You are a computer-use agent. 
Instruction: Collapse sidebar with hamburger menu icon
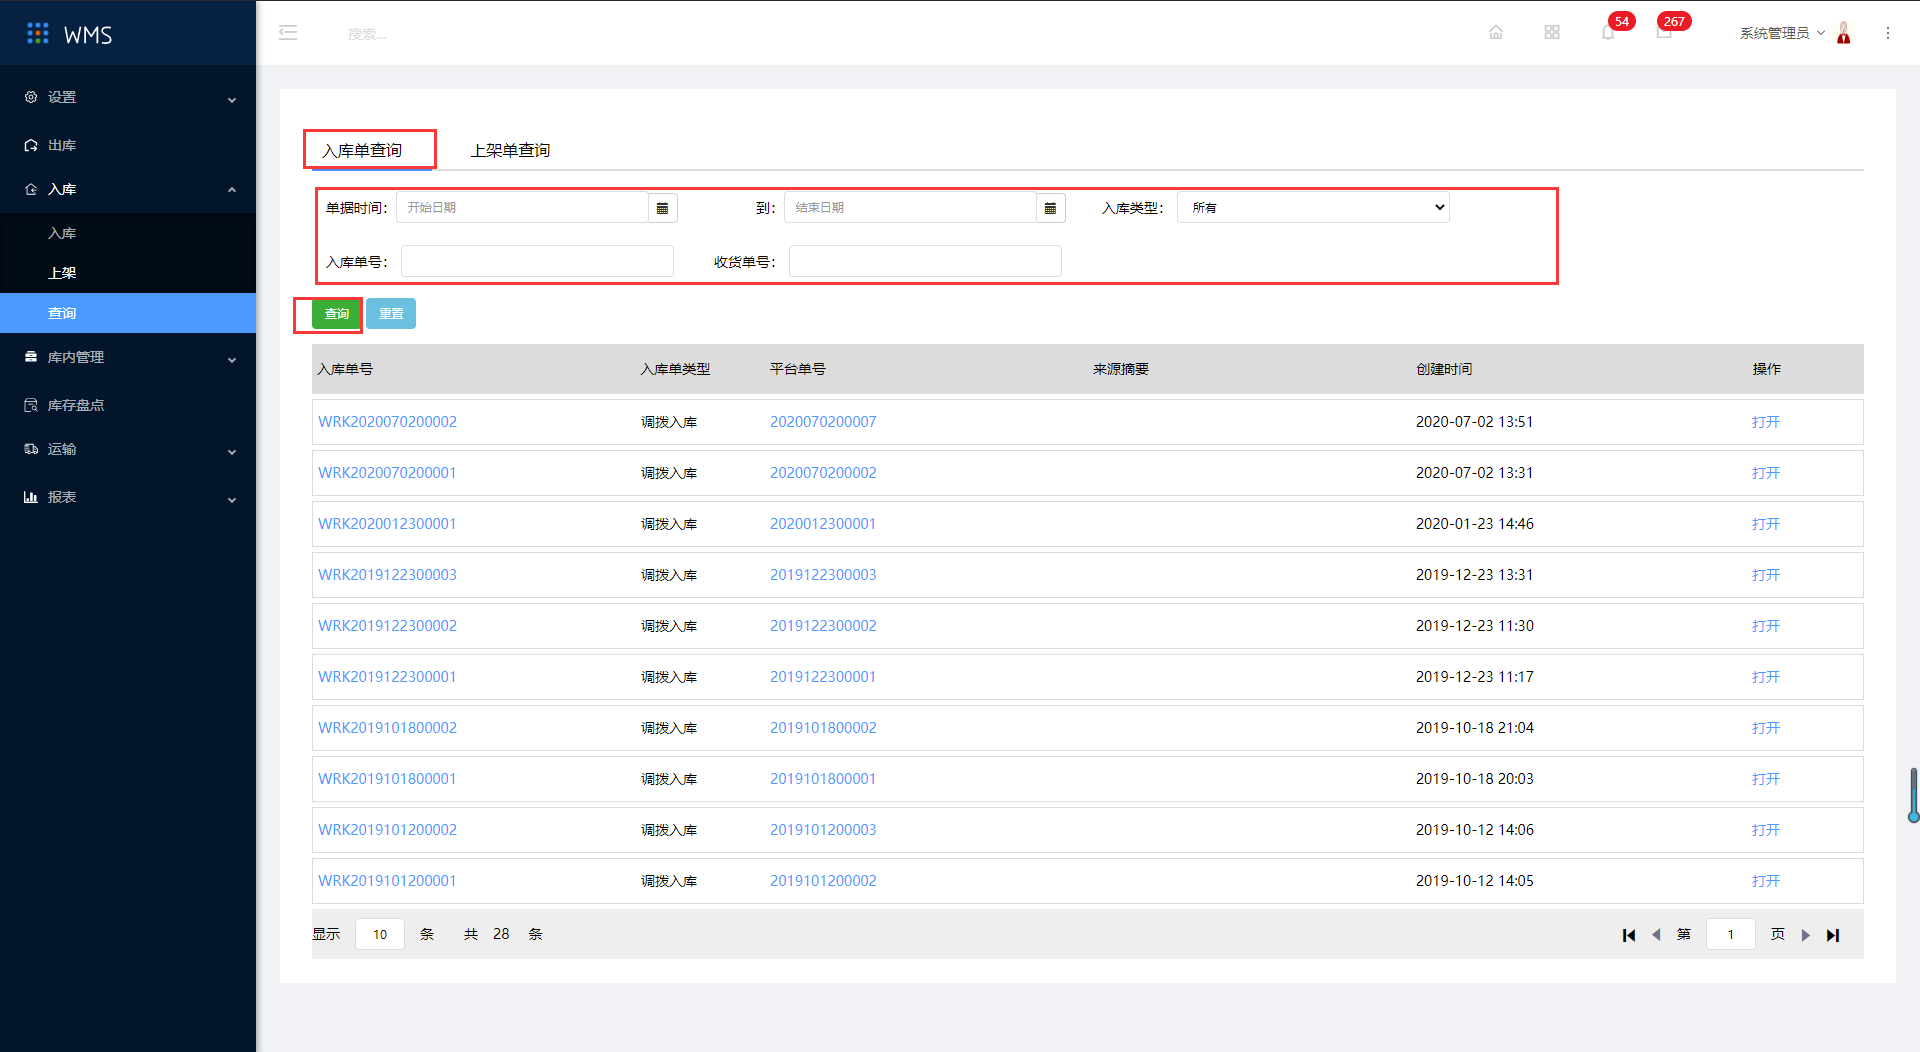point(288,33)
